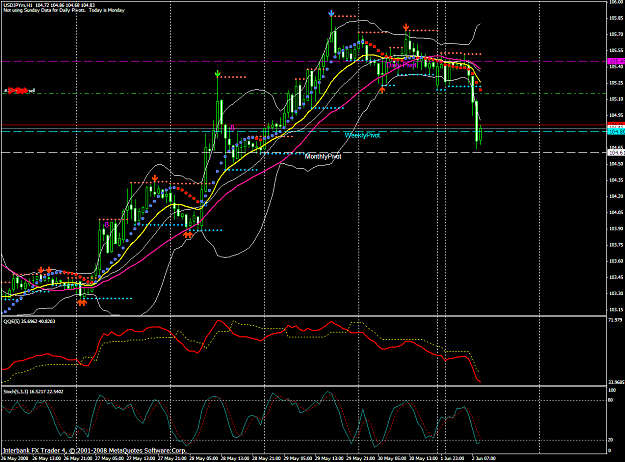Select the green dash-dot horizontal line
The width and height of the screenshot is (625, 462).
303,94
